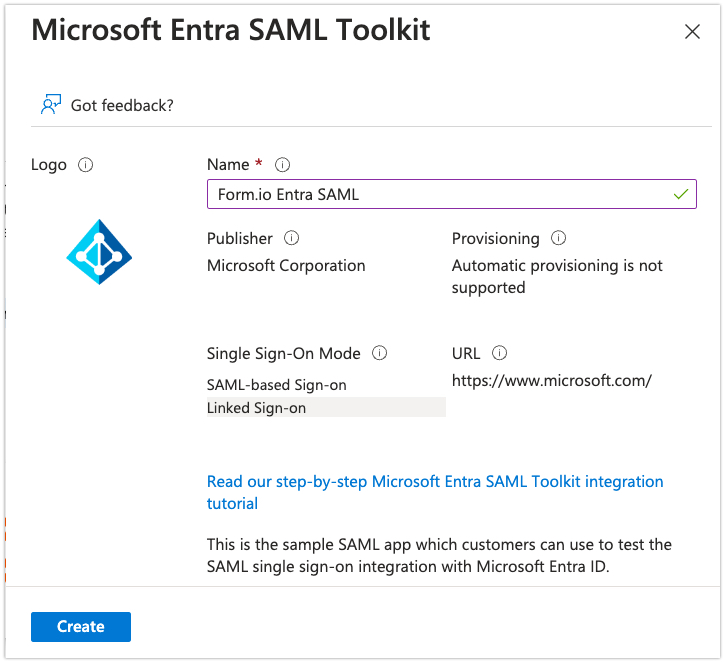Click the https://www.microsoft.com/ URL text
Image resolution: width=725 pixels, height=663 pixels.
552,381
